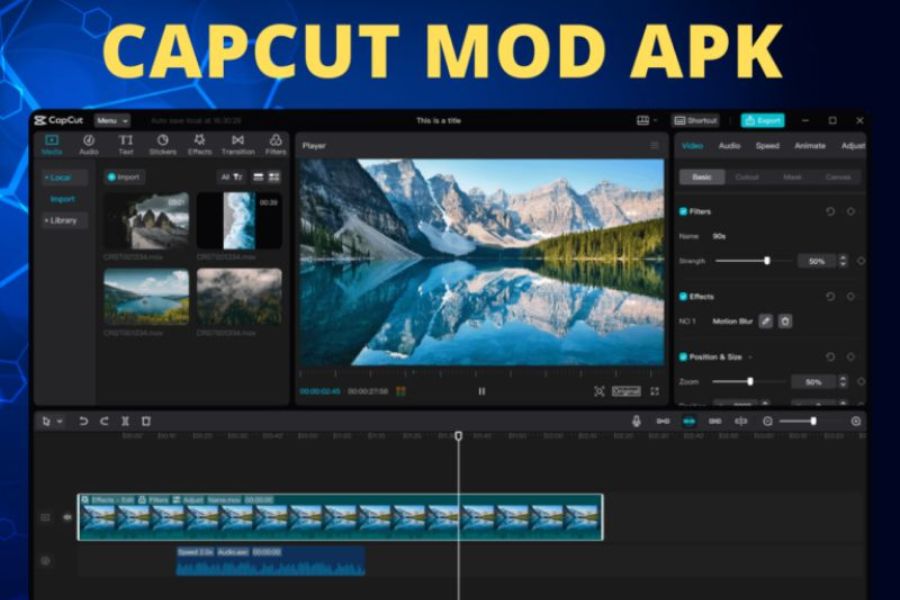Viewport: 900px width, 600px height.
Task: Toggle the main track magnet icon
Action: [x=663, y=421]
